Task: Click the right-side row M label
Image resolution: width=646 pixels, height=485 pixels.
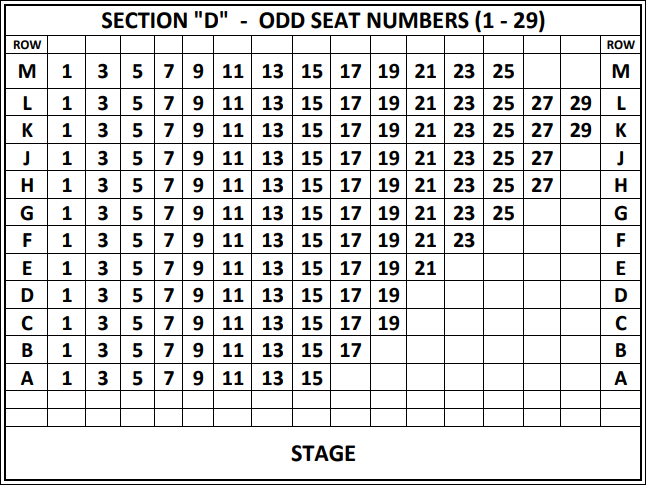Action: coord(620,71)
